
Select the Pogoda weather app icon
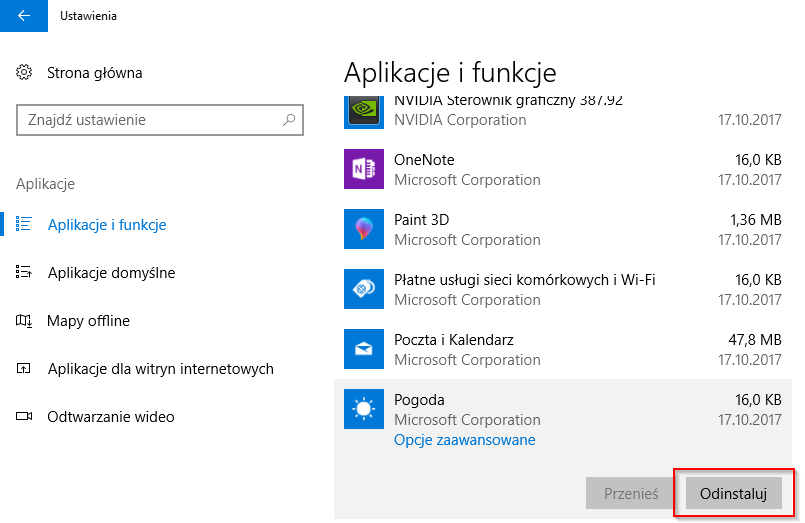tap(363, 409)
